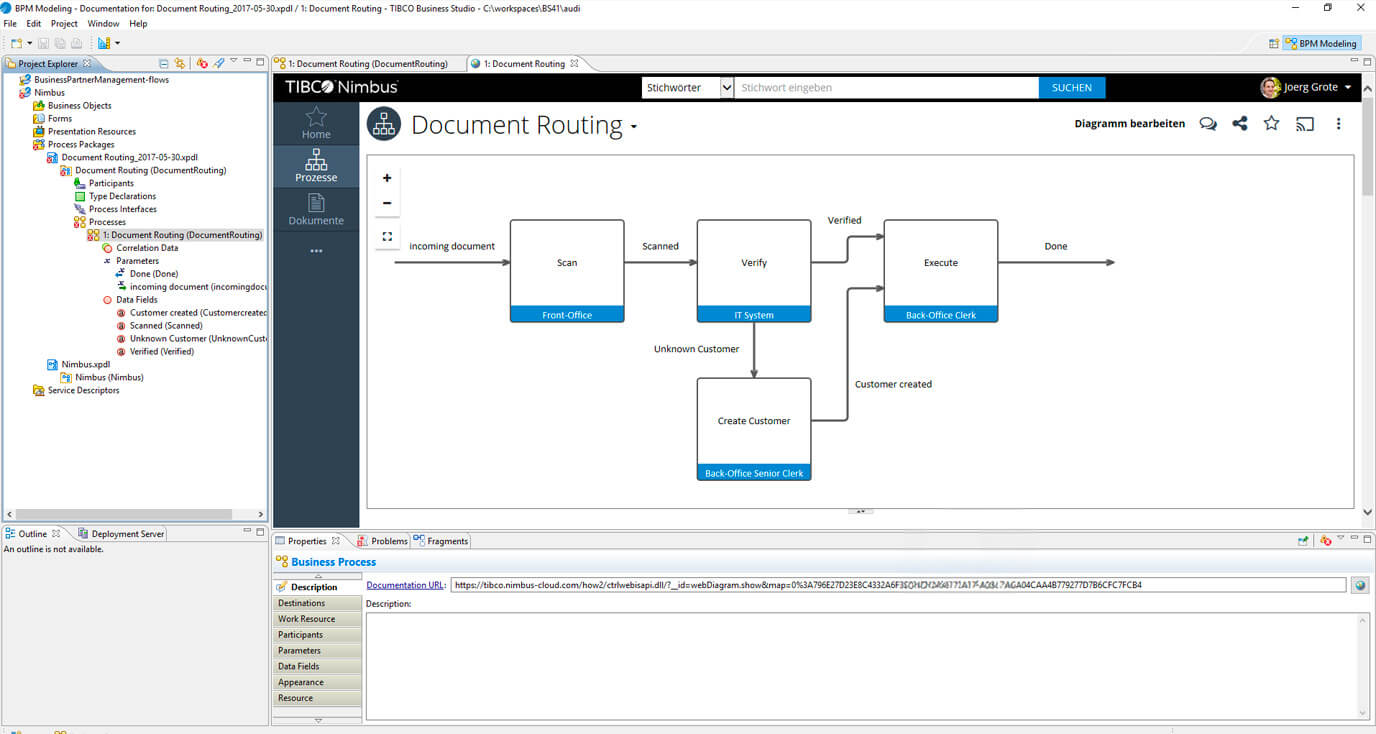This screenshot has width=1376, height=734.
Task: Select Work Resource properties section
Action: coord(316,619)
